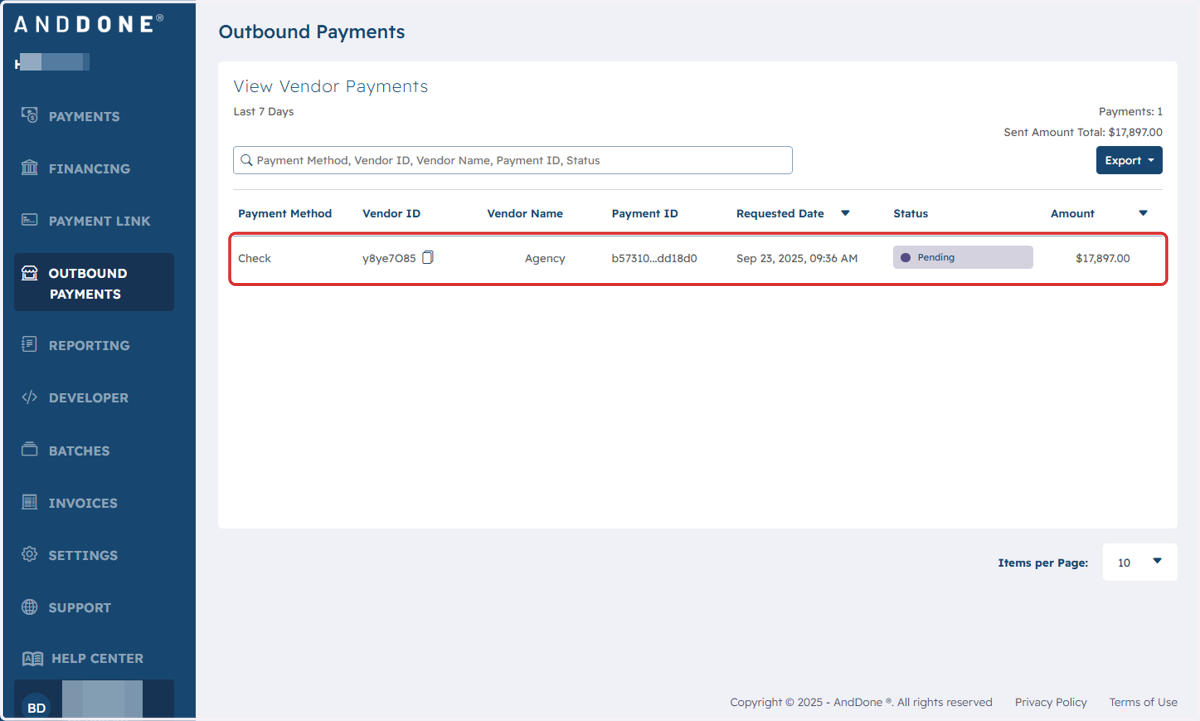Toggle sort arrow beside Amount header
This screenshot has width=1200, height=721.
(x=1143, y=213)
